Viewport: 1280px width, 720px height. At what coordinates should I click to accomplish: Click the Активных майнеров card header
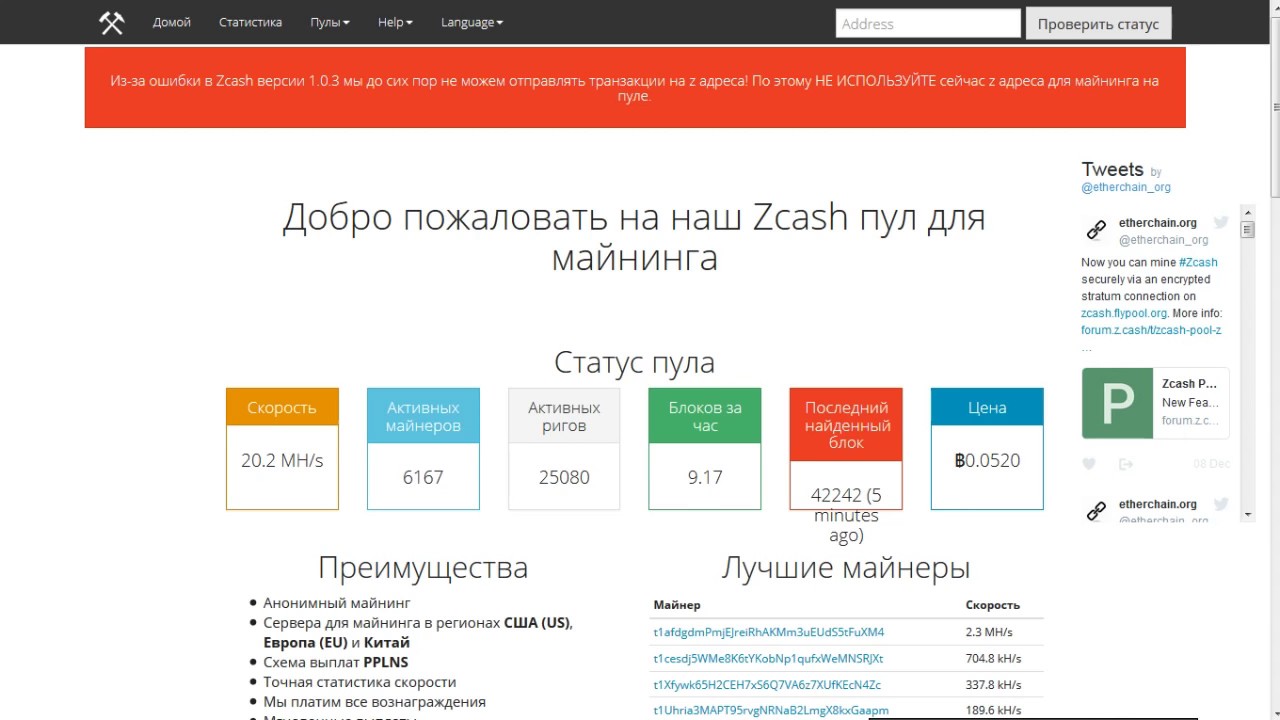click(423, 416)
